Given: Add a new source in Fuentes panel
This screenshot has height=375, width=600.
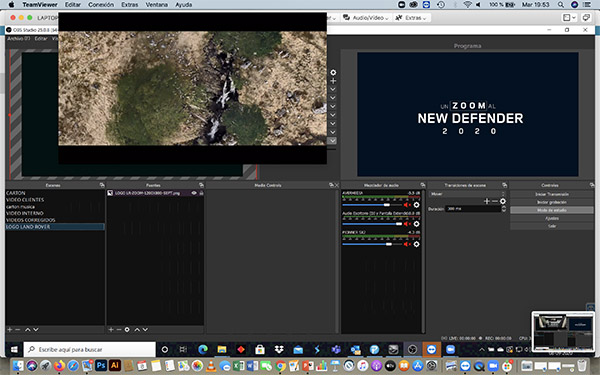Looking at the screenshot, I should click(111, 329).
